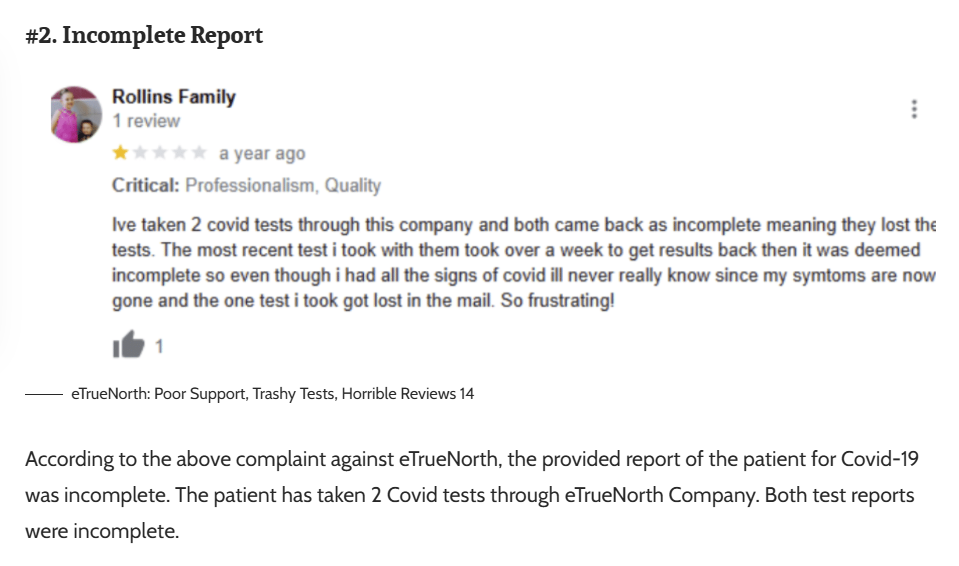The image size is (959, 566).
Task: Click the paragraph beginning "According to the above complaint"
Action: [x=472, y=495]
